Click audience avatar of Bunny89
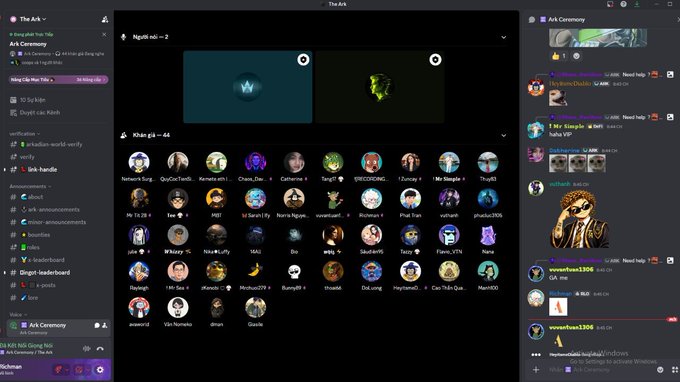The width and height of the screenshot is (680, 382). (294, 271)
